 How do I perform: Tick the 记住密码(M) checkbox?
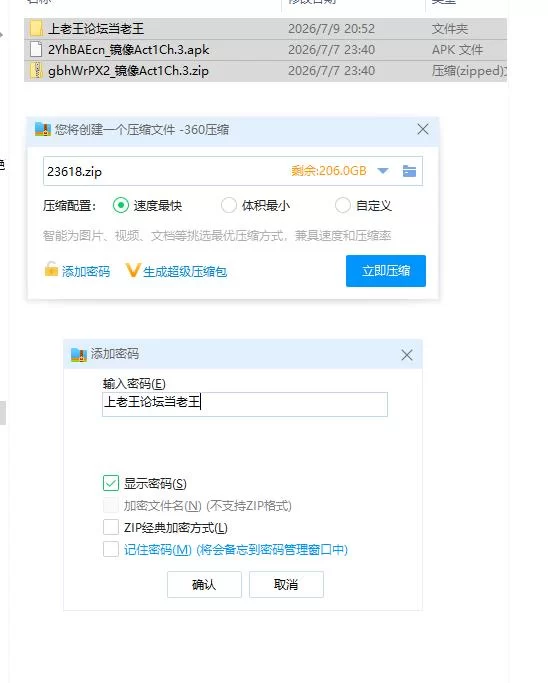point(111,549)
